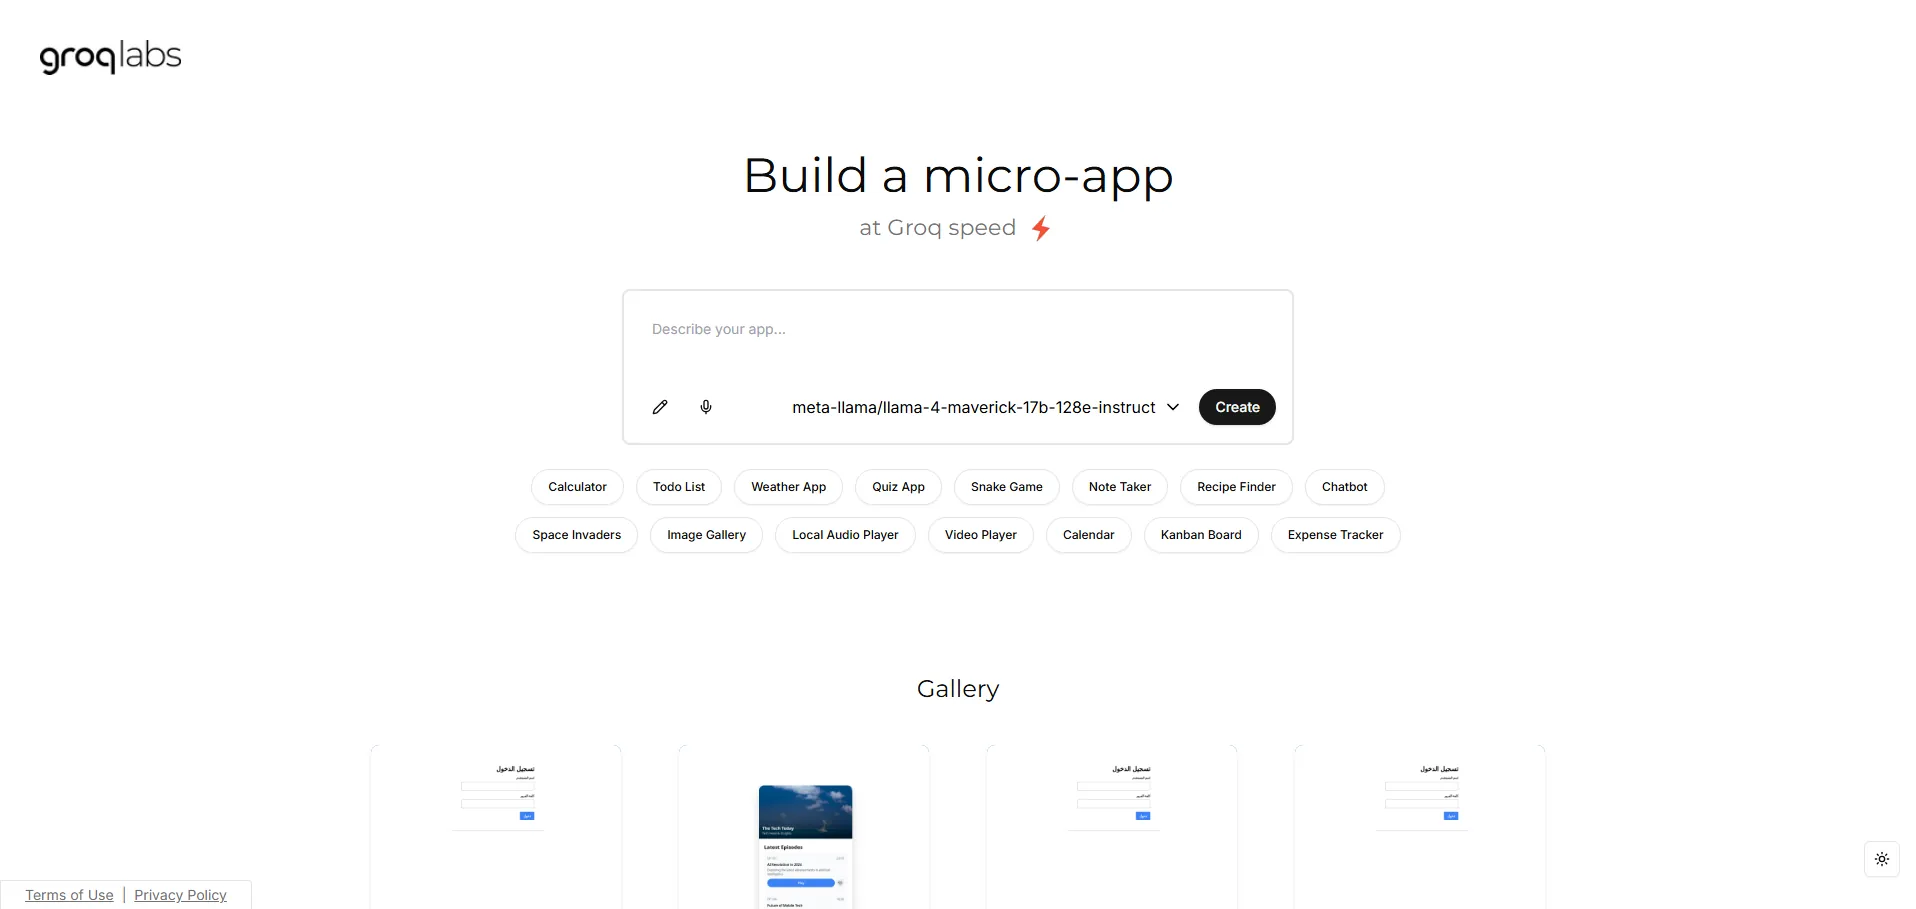Choose the Kanban Board suggestion

pos(1201,535)
